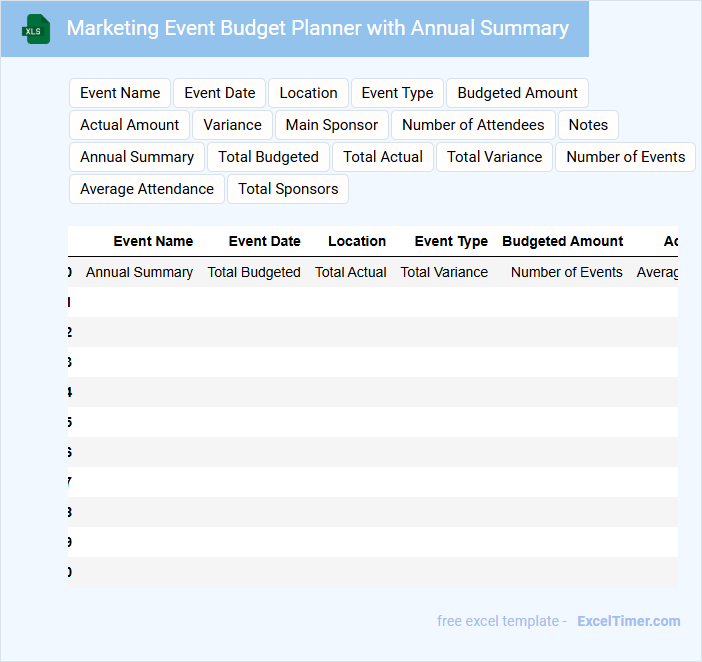This screenshot has width=702, height=662.
Task: Click the Event Type column header
Action: pyautogui.click(x=451, y=241)
